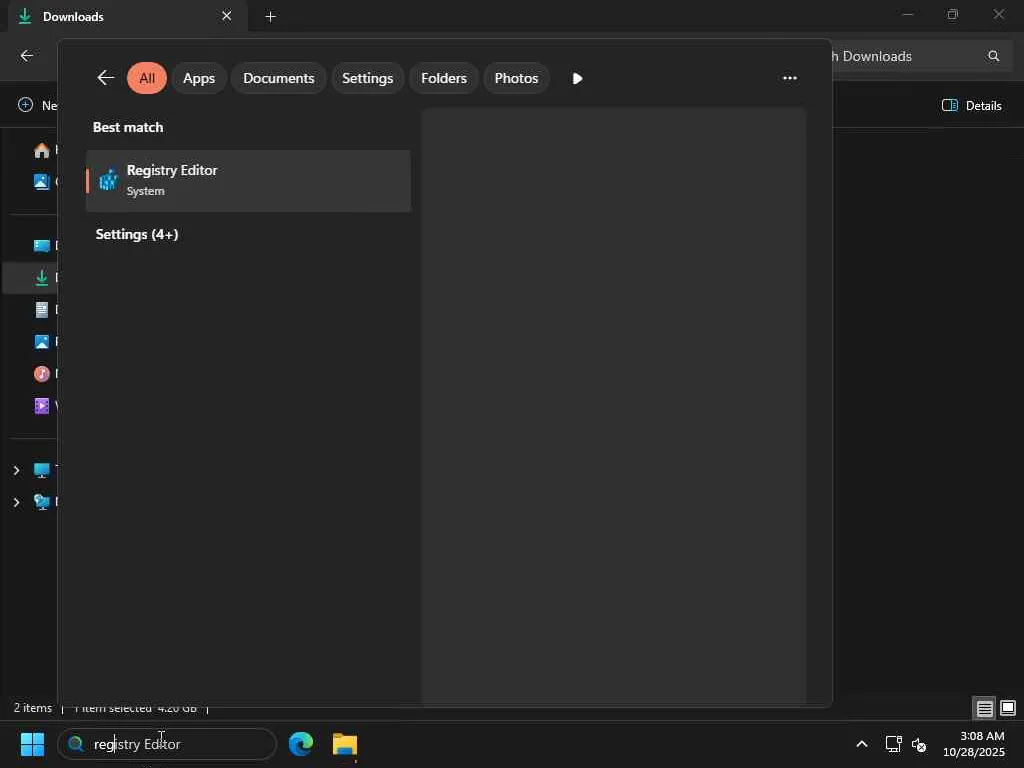
Task: Add a new tab in File Explorer
Action: (x=270, y=17)
